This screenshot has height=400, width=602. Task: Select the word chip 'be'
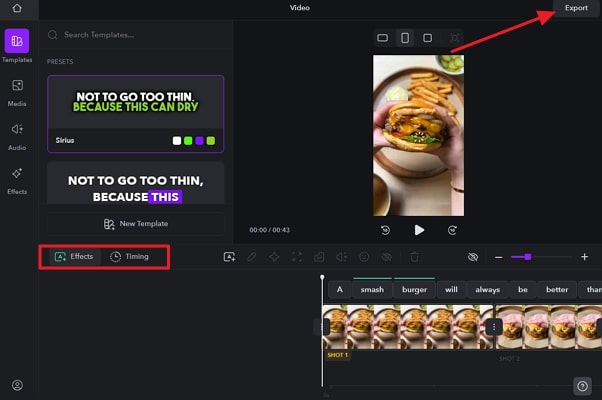point(523,289)
